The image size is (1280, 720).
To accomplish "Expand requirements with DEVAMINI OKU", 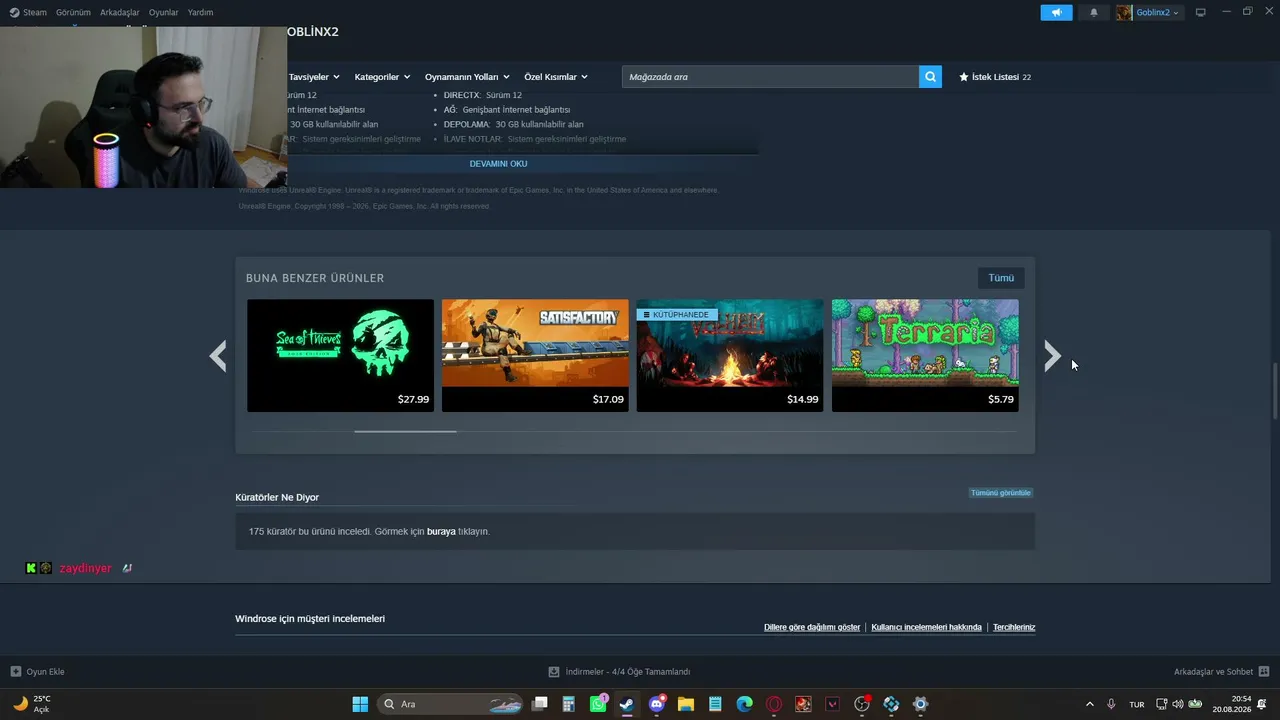I will click(x=498, y=164).
